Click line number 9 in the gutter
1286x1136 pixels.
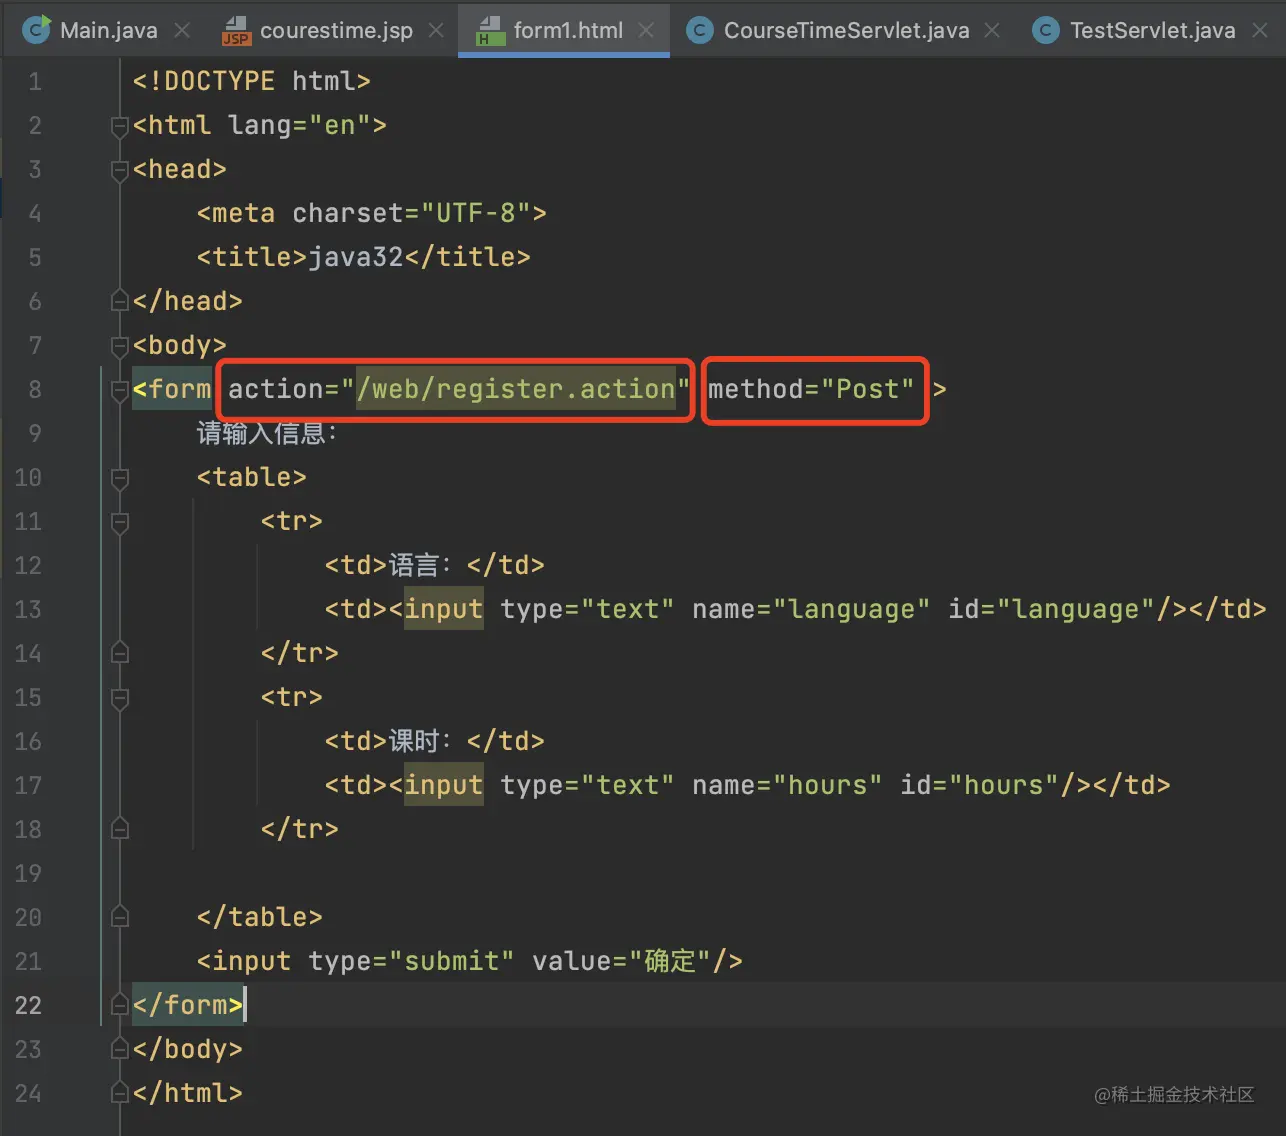click(35, 433)
